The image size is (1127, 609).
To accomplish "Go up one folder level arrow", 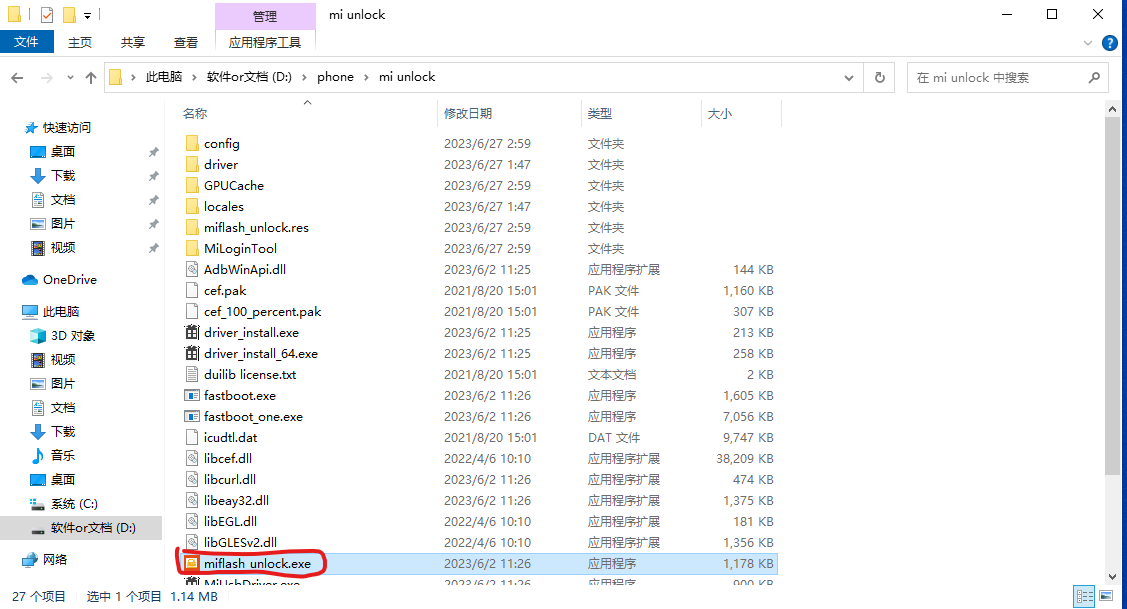I will pyautogui.click(x=91, y=78).
